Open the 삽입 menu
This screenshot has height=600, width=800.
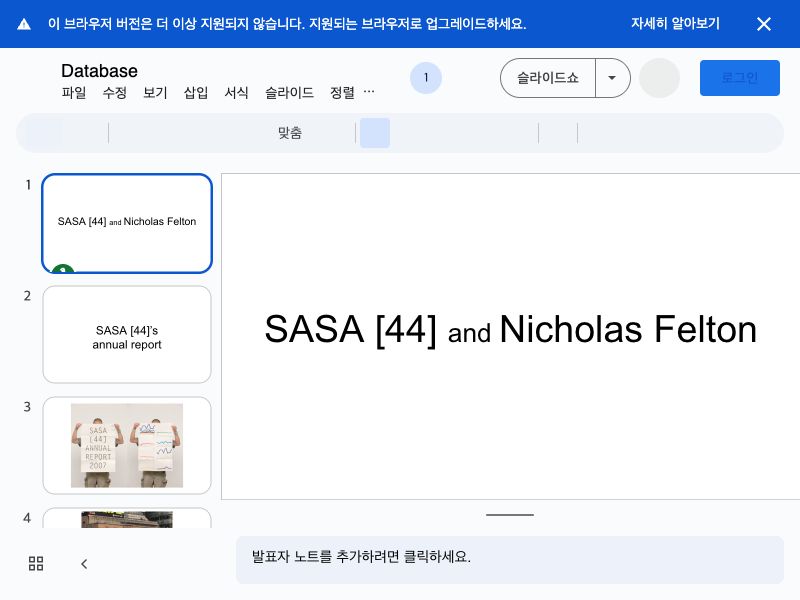pyautogui.click(x=196, y=93)
